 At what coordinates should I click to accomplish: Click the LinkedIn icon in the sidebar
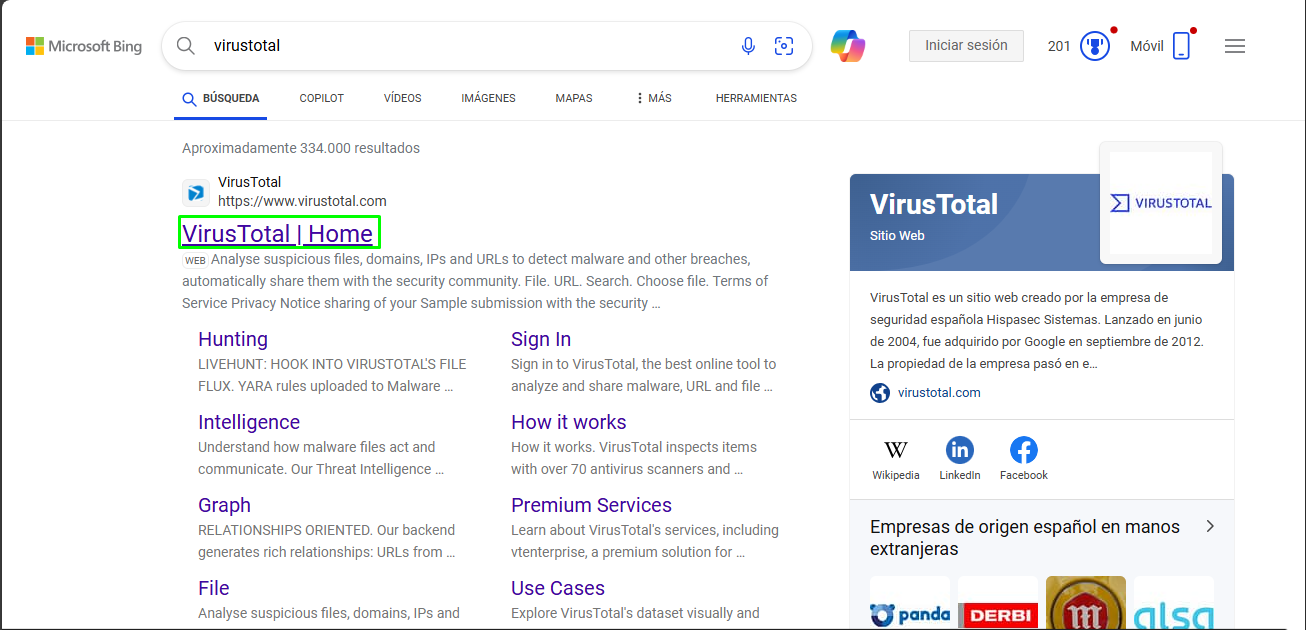[x=959, y=451]
